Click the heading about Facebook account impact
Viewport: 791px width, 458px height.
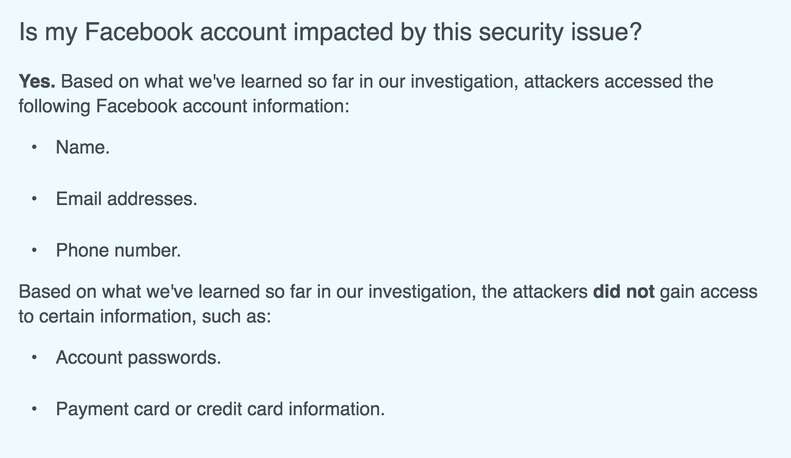(330, 32)
